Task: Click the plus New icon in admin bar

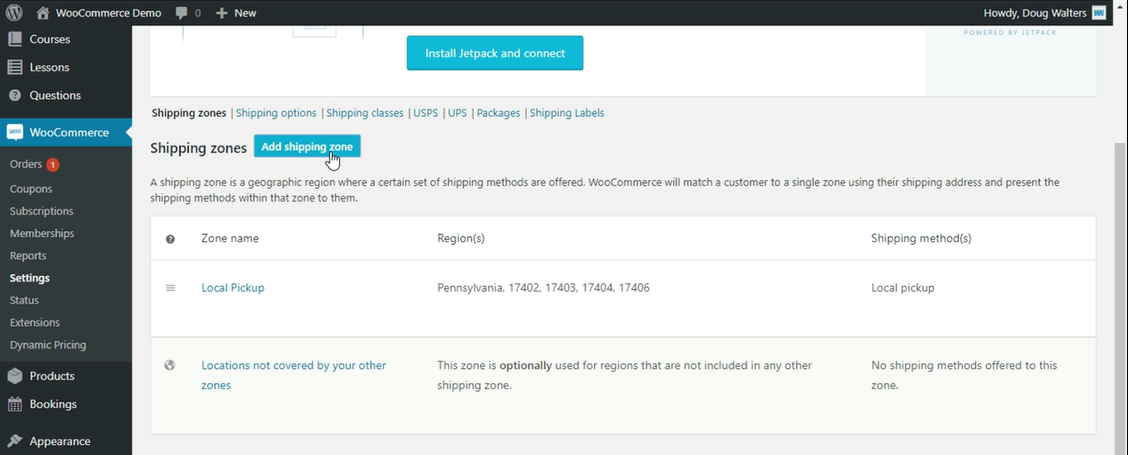Action: pos(222,13)
